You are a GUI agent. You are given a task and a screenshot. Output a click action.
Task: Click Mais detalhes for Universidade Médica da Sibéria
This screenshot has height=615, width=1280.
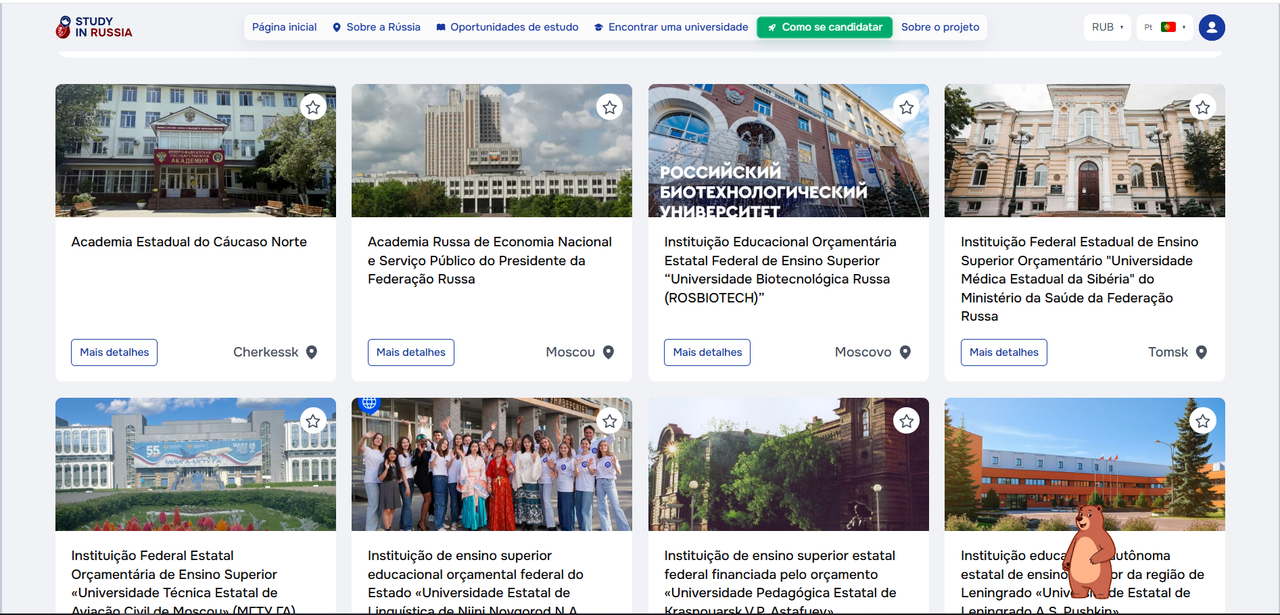[1004, 352]
